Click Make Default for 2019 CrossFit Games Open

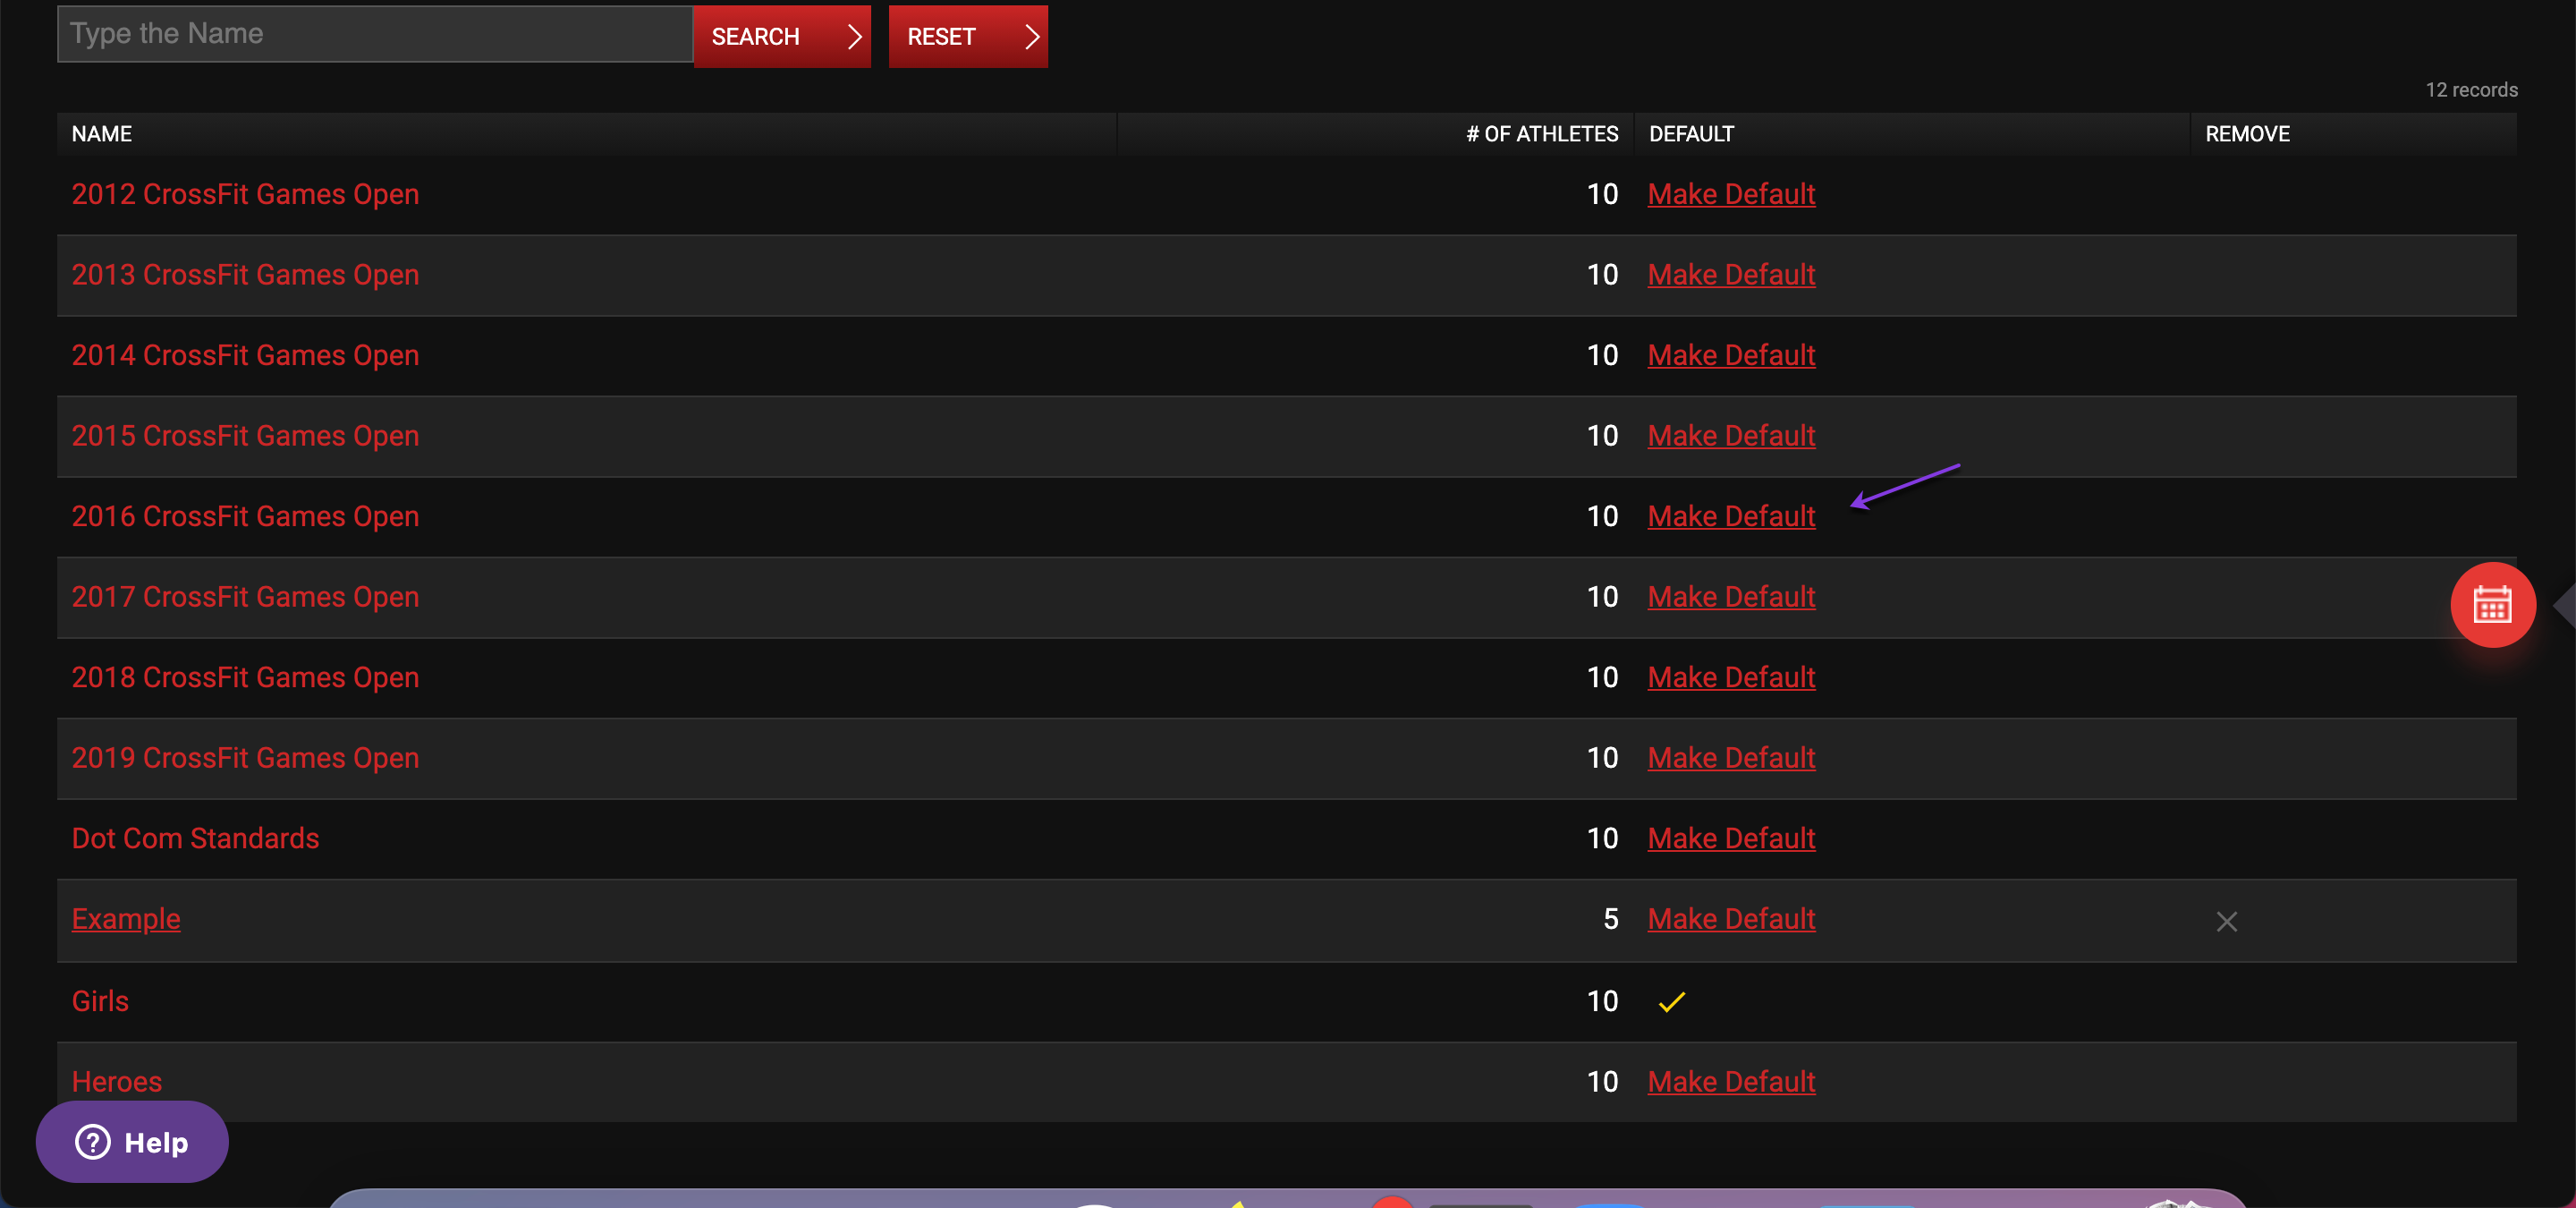[x=1733, y=758]
